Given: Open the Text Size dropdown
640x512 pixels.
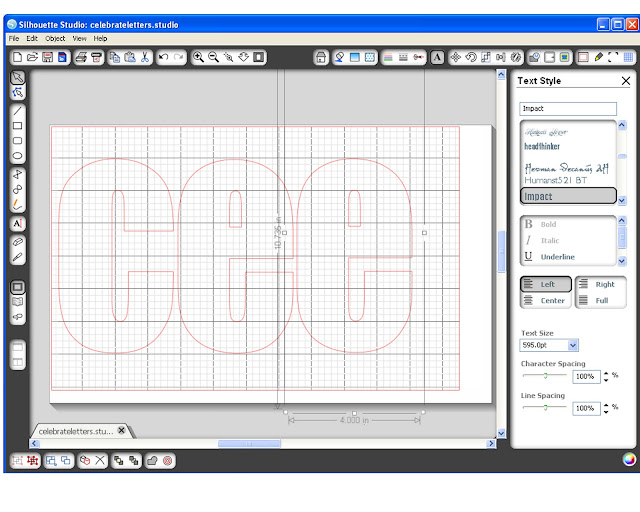Looking at the screenshot, I should 573,345.
